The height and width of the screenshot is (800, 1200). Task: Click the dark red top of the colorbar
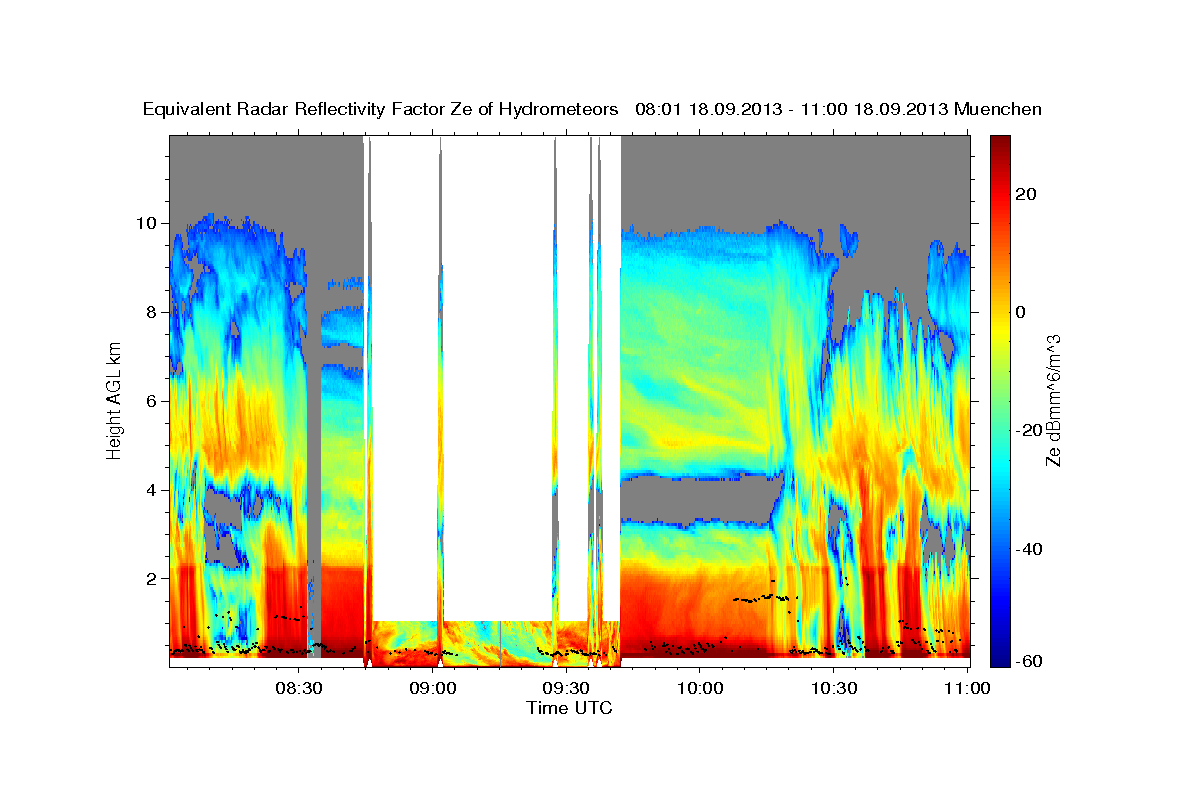[x=999, y=142]
